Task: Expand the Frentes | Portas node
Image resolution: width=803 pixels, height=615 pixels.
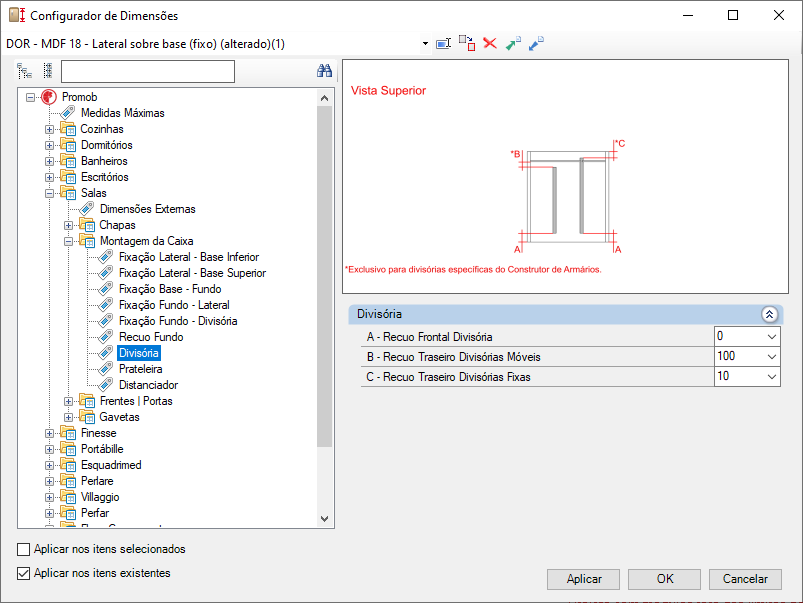Action: [x=69, y=401]
